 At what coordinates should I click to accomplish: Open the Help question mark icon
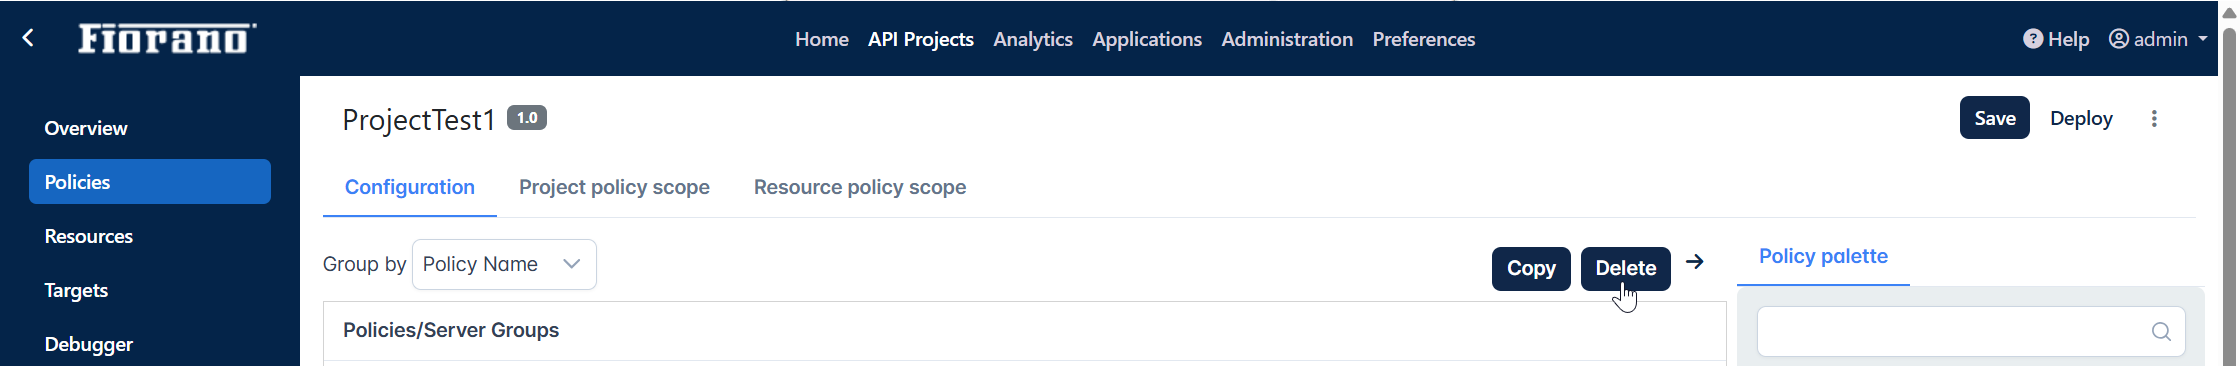(x=2032, y=39)
